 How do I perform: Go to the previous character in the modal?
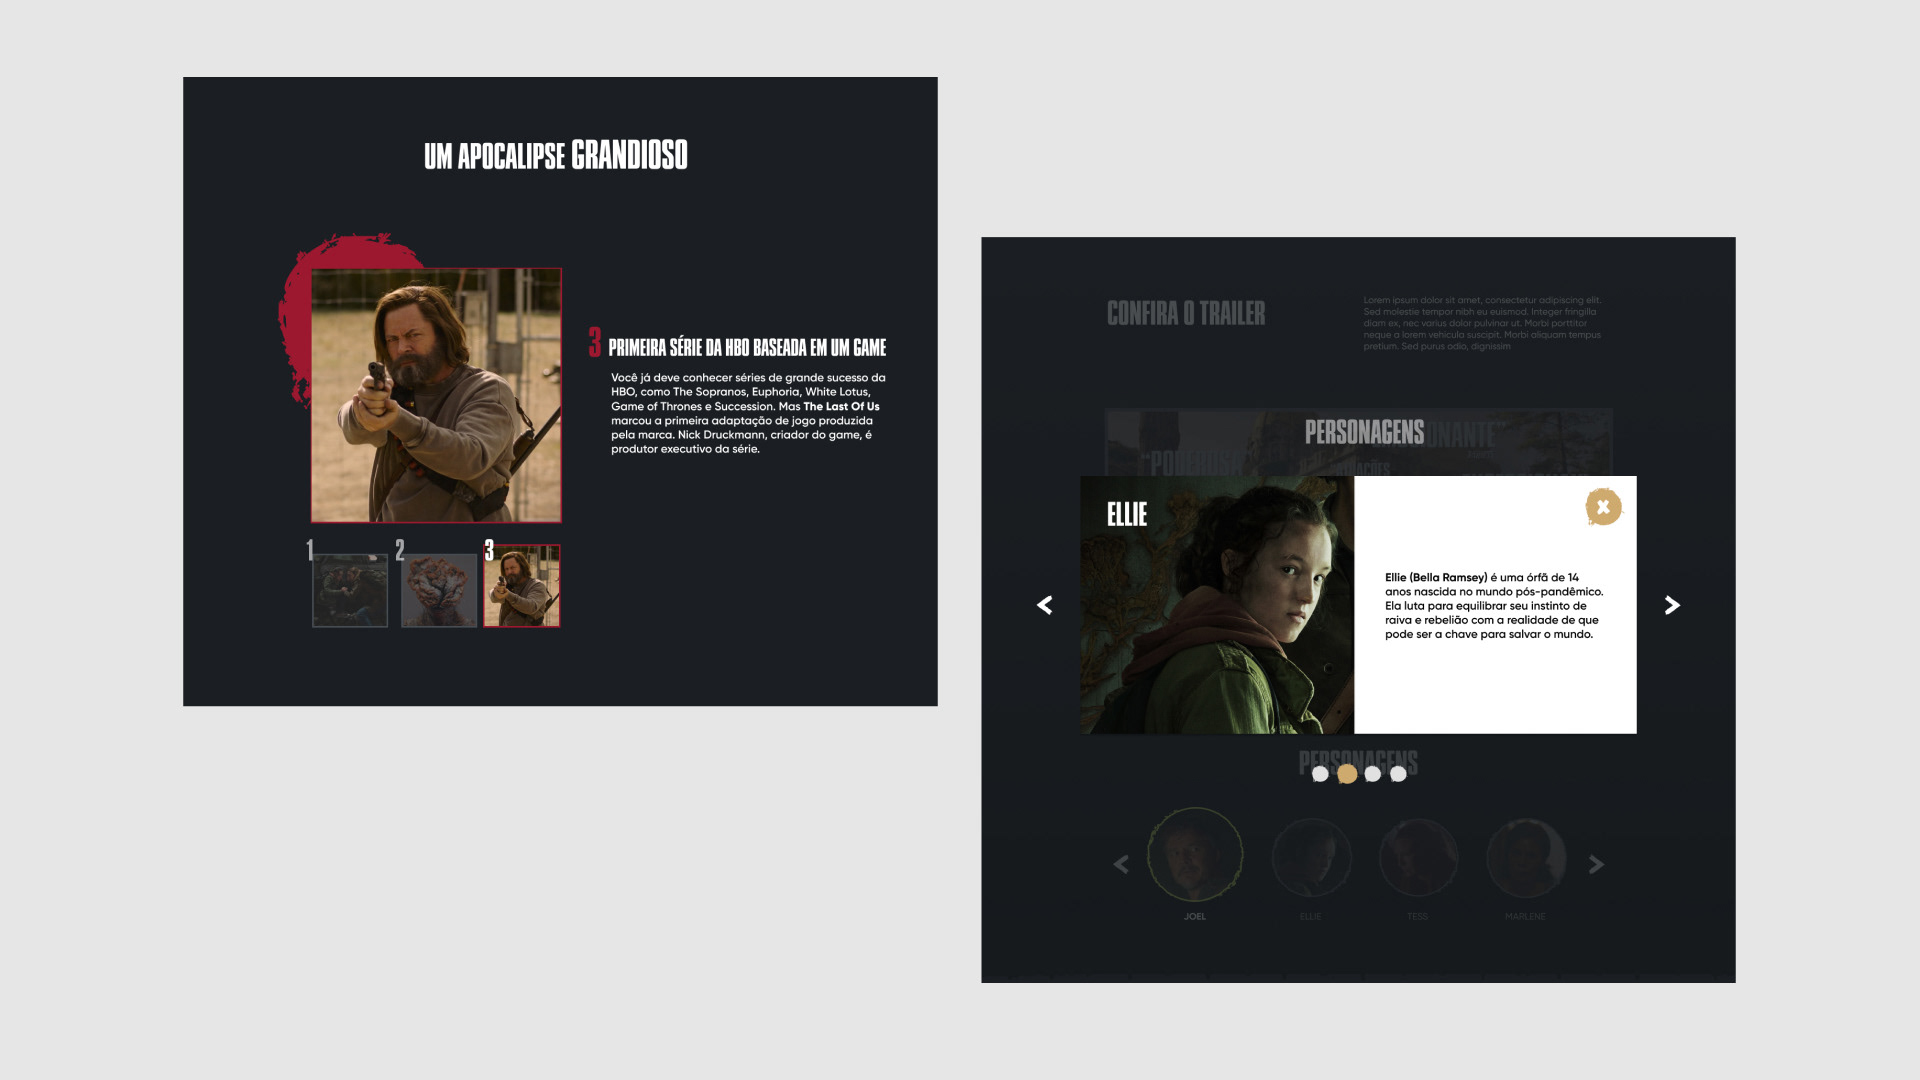click(1045, 605)
